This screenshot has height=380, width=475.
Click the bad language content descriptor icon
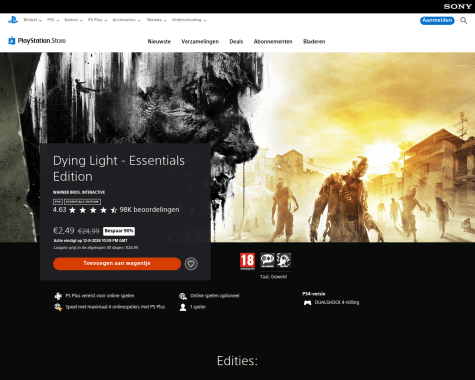[267, 260]
